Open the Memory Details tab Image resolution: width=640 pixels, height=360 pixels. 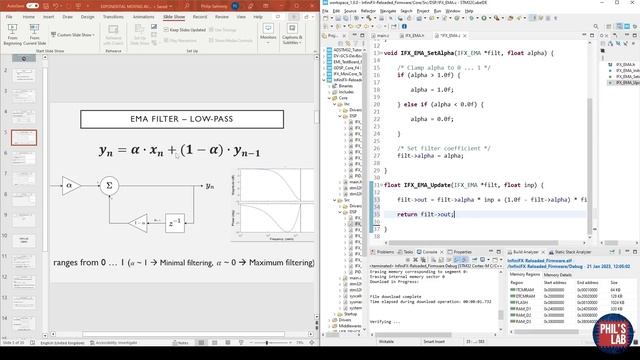(x=558, y=275)
